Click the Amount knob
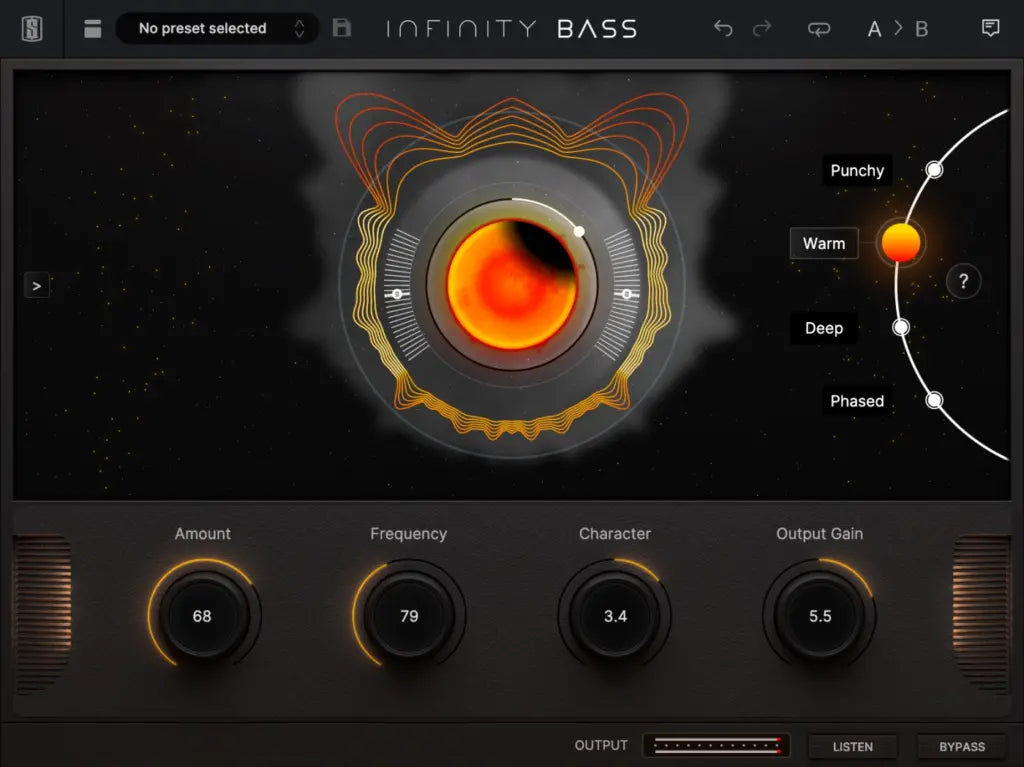This screenshot has height=767, width=1024. [x=203, y=616]
